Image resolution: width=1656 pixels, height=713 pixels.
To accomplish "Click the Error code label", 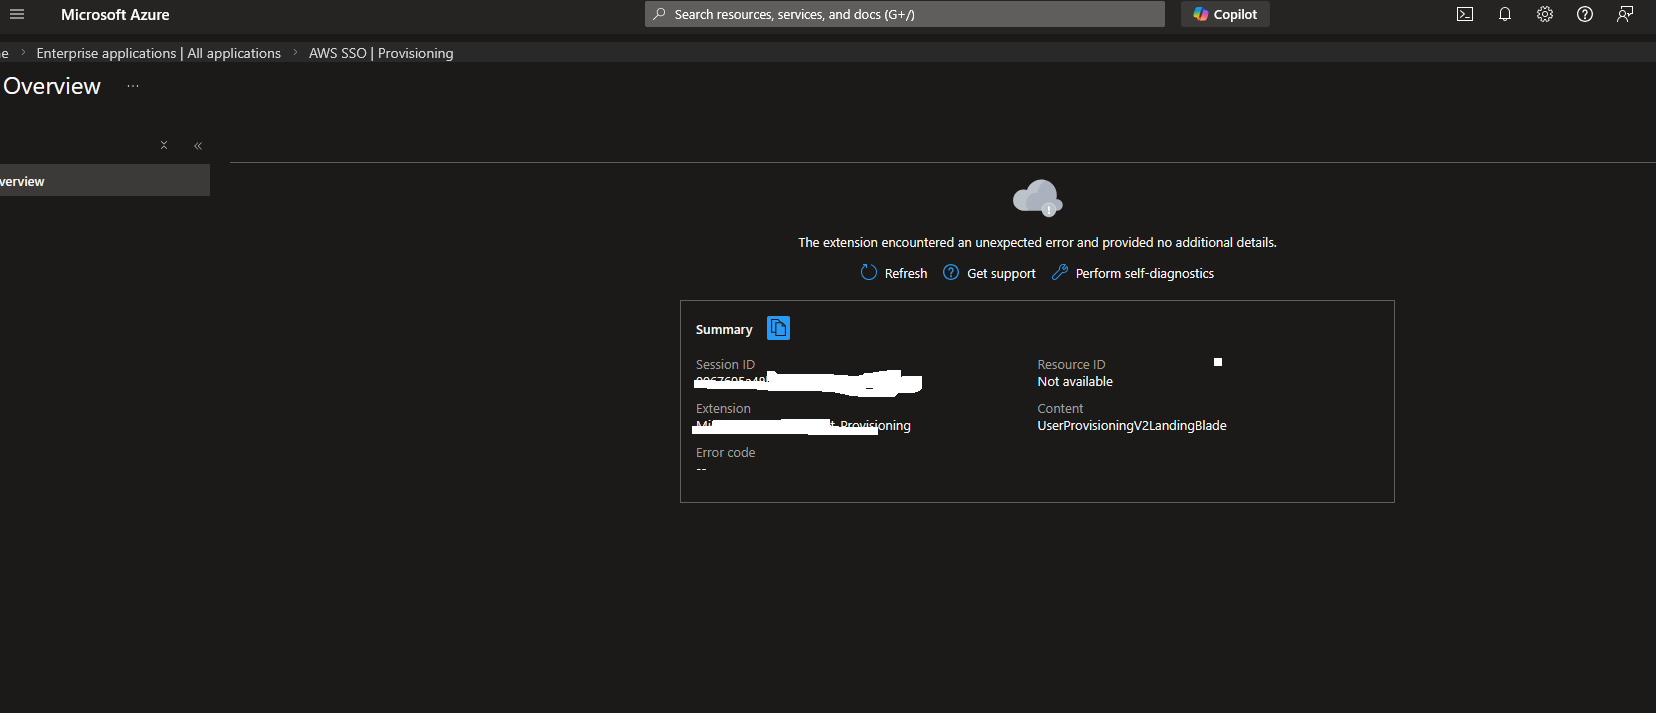I will (725, 453).
